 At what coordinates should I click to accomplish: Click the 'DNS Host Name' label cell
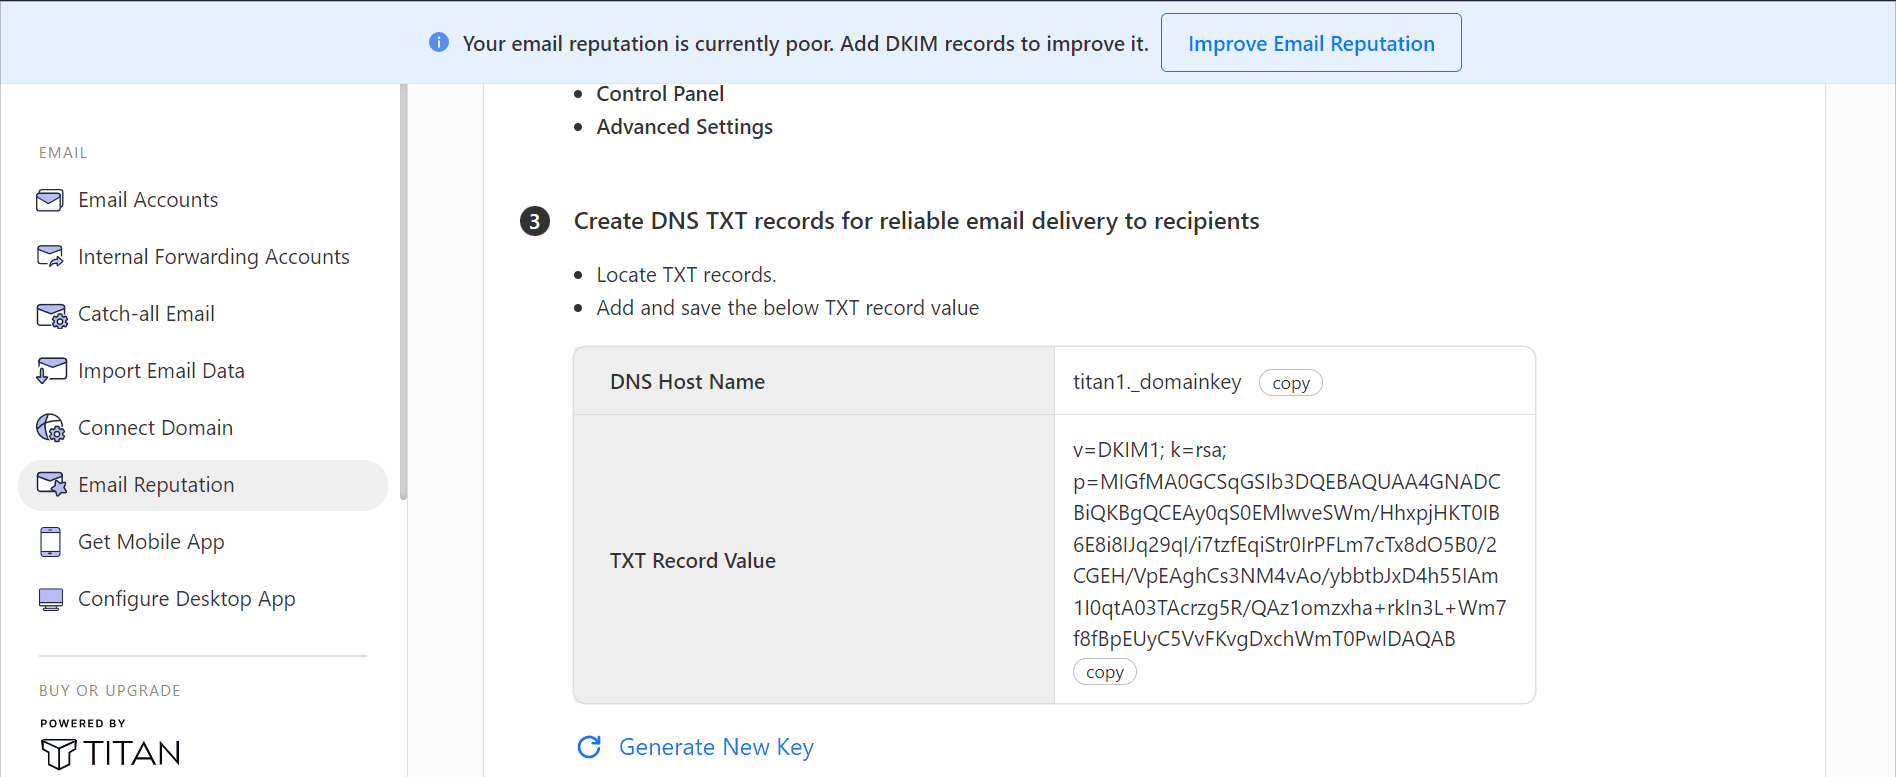tap(814, 381)
